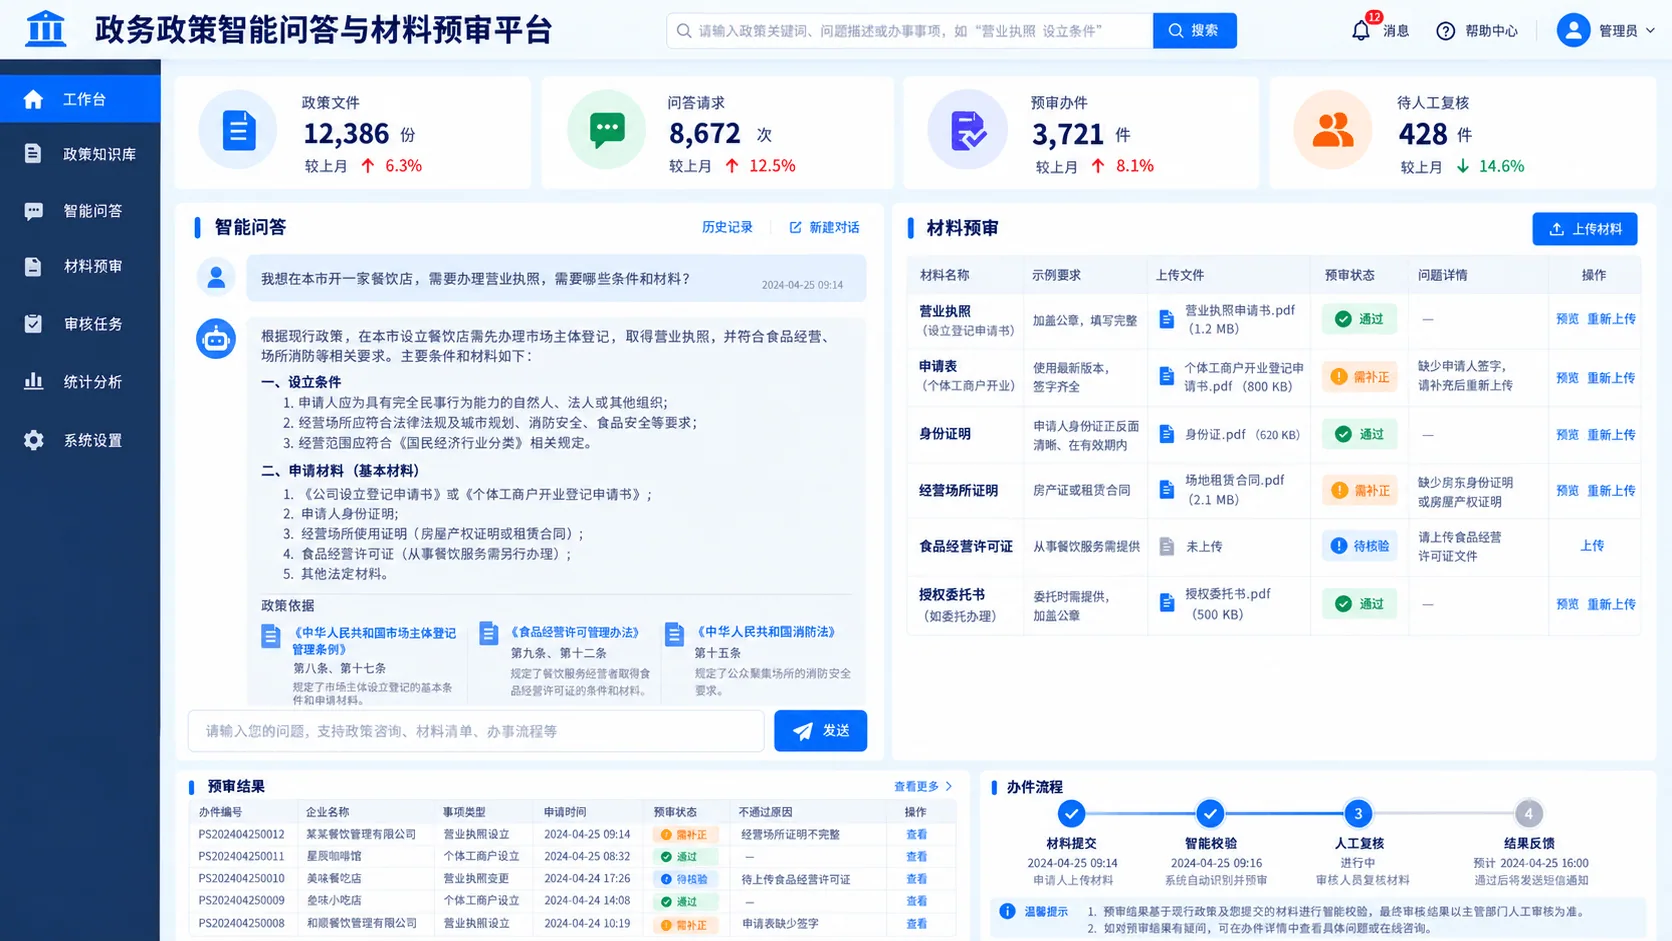Click 重新上传 for 身份证明 row
1672x941 pixels.
[x=1611, y=435]
